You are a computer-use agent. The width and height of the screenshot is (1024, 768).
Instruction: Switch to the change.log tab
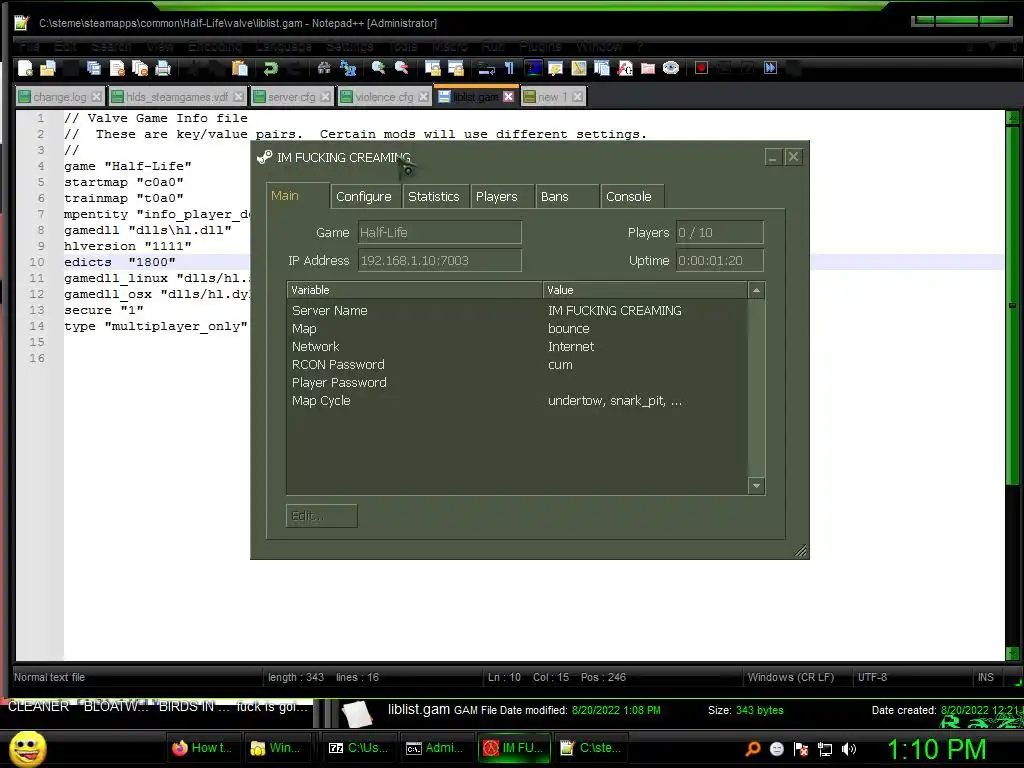(59, 97)
